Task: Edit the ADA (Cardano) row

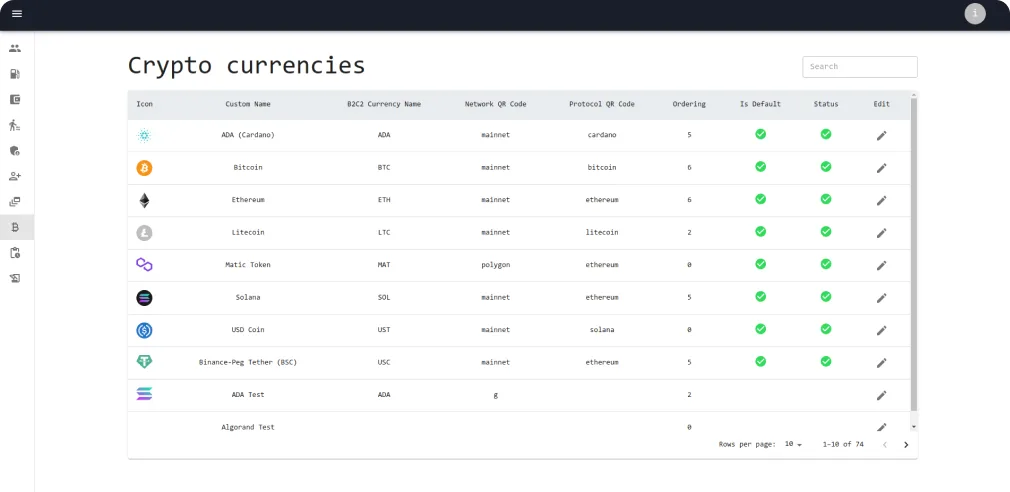Action: 881,135
